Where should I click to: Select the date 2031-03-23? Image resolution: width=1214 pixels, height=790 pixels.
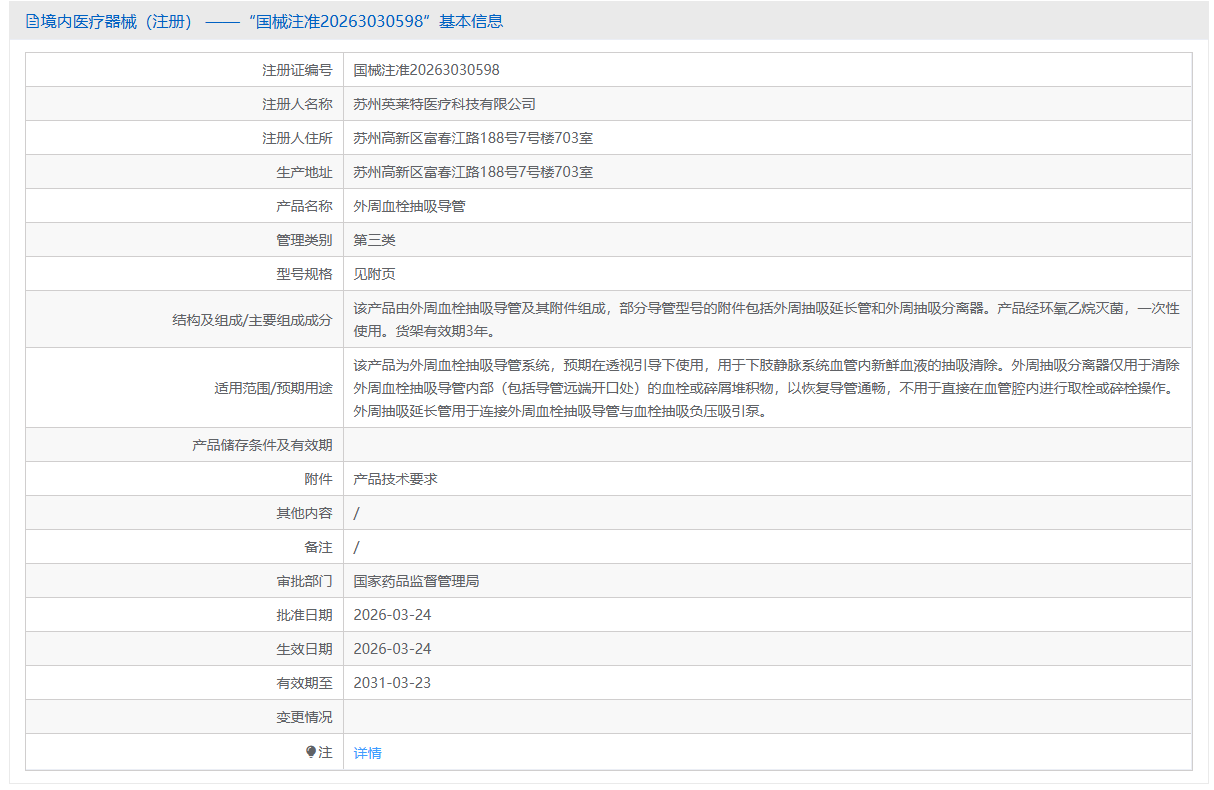392,683
